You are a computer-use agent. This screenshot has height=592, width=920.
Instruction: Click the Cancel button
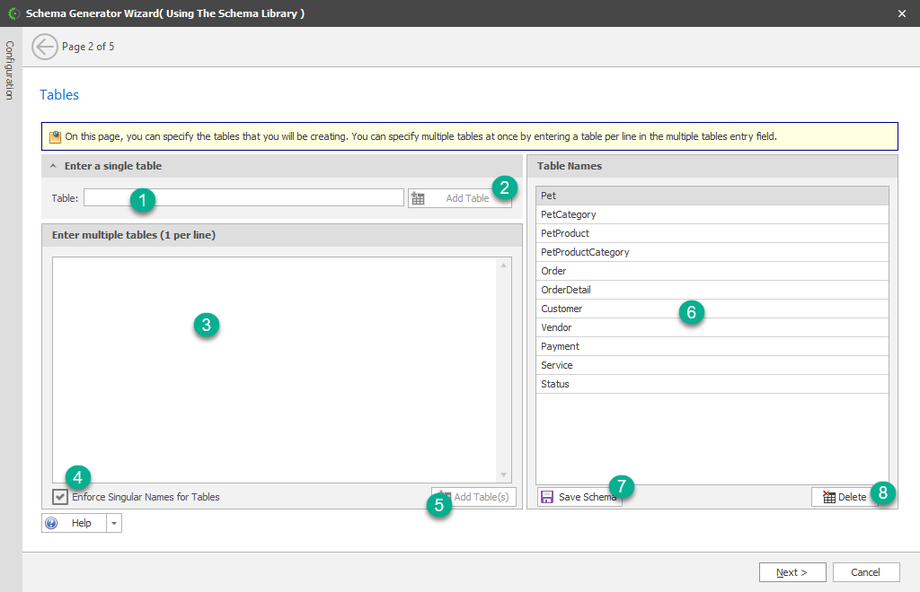[x=865, y=572]
